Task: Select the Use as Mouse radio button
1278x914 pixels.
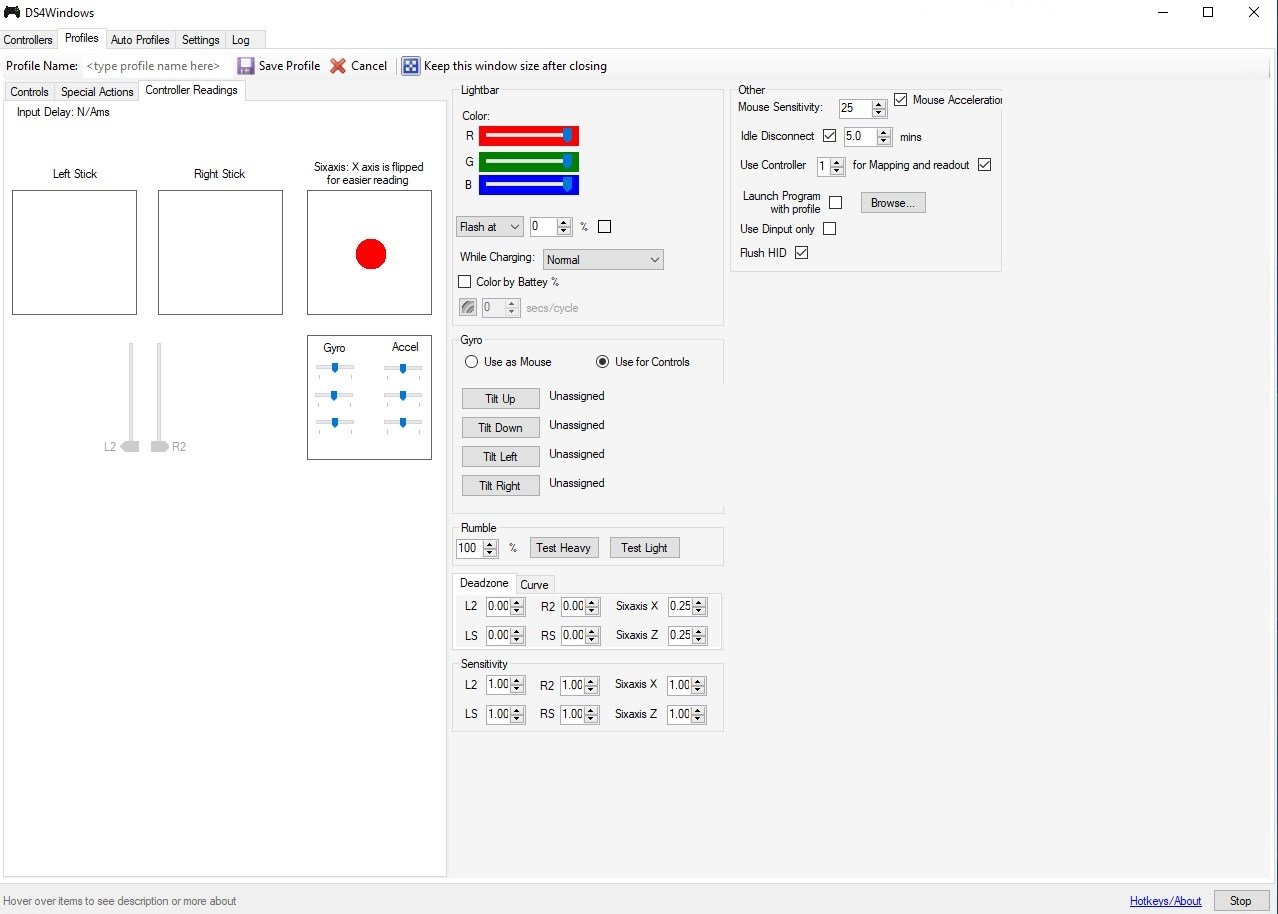Action: point(471,362)
